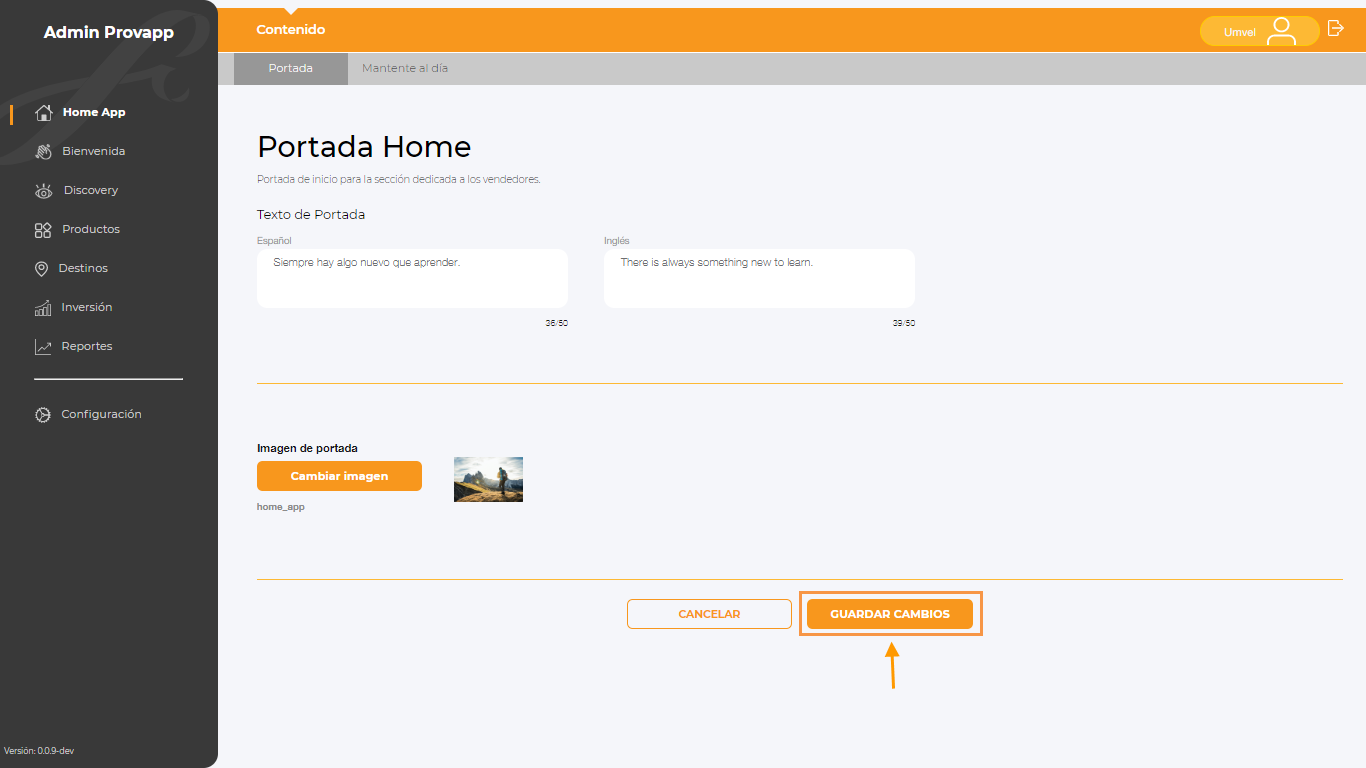Viewport: 1366px width, 768px height.
Task: Click the CANCELAR button
Action: point(709,614)
